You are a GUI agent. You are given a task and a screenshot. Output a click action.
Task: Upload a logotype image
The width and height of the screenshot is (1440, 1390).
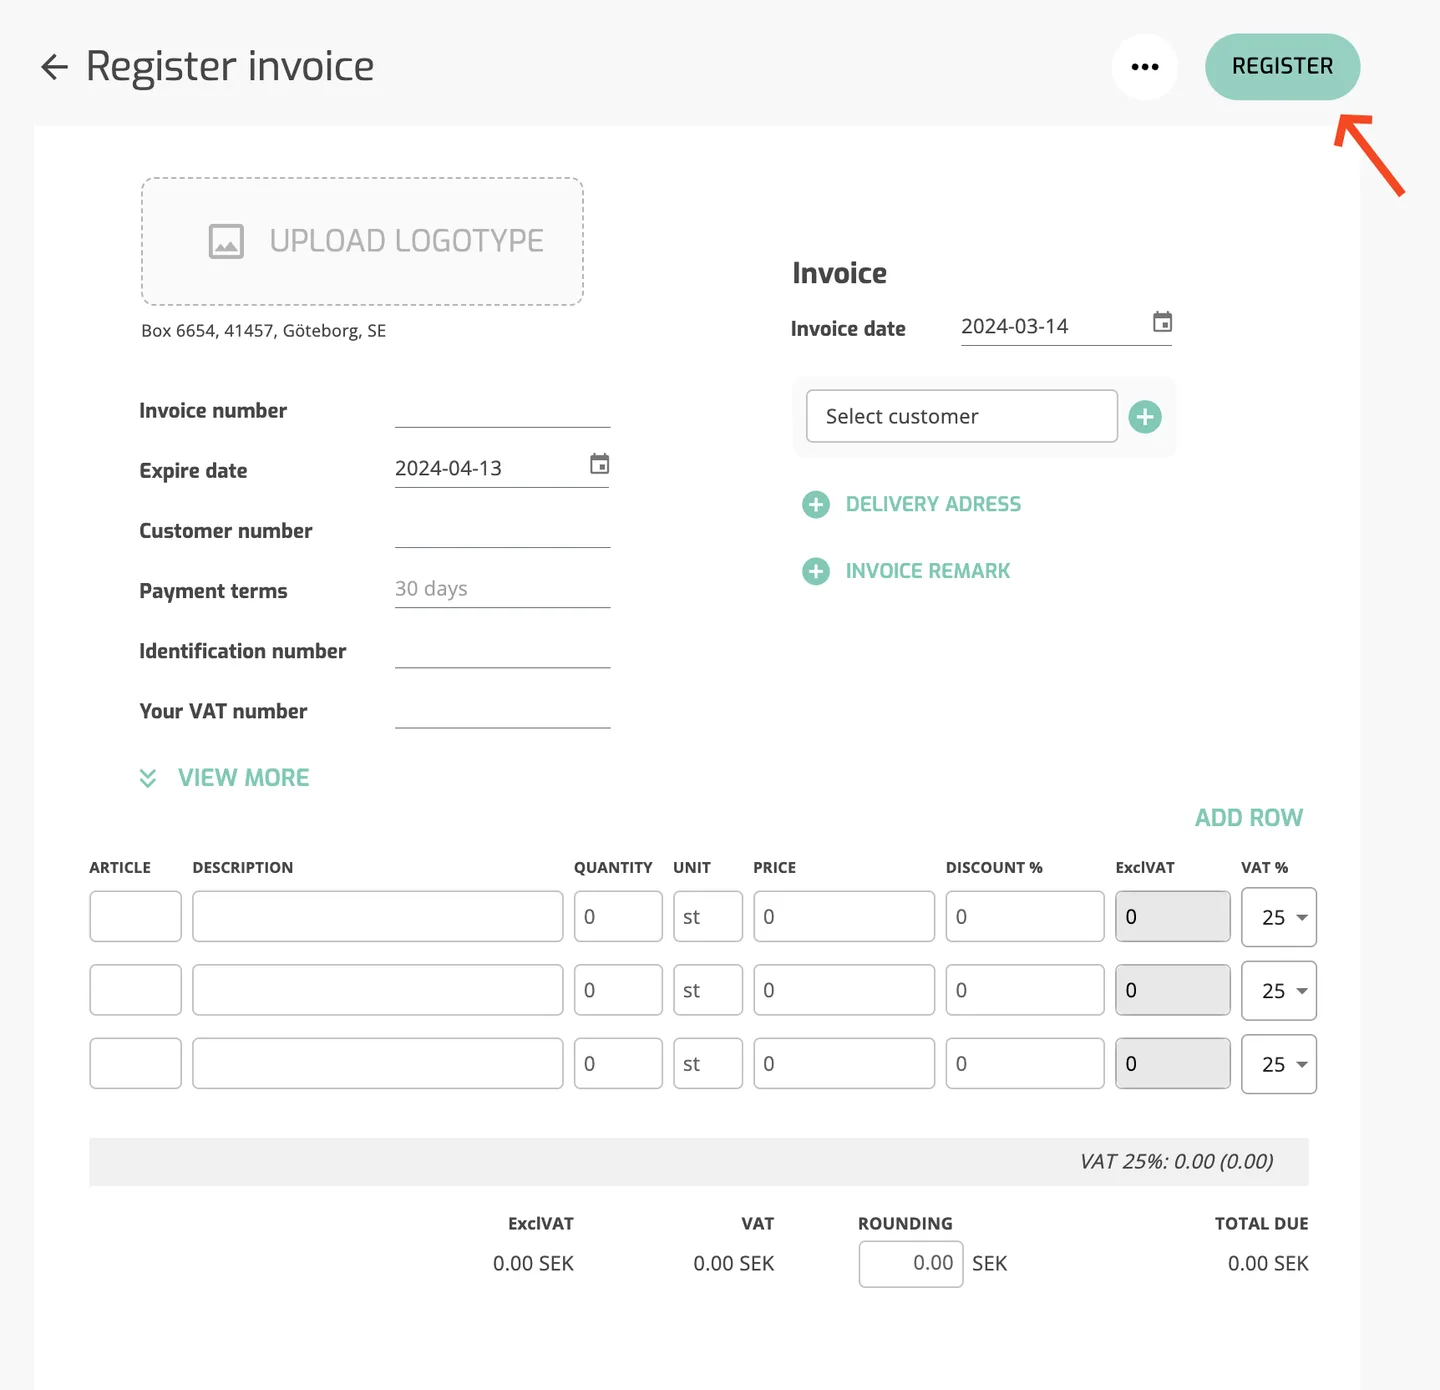[362, 241]
